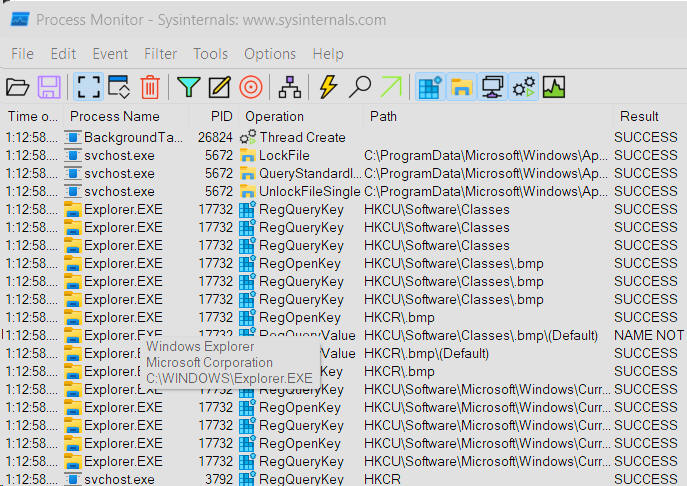Click the PID column header
This screenshot has width=687, height=486.
(x=221, y=116)
